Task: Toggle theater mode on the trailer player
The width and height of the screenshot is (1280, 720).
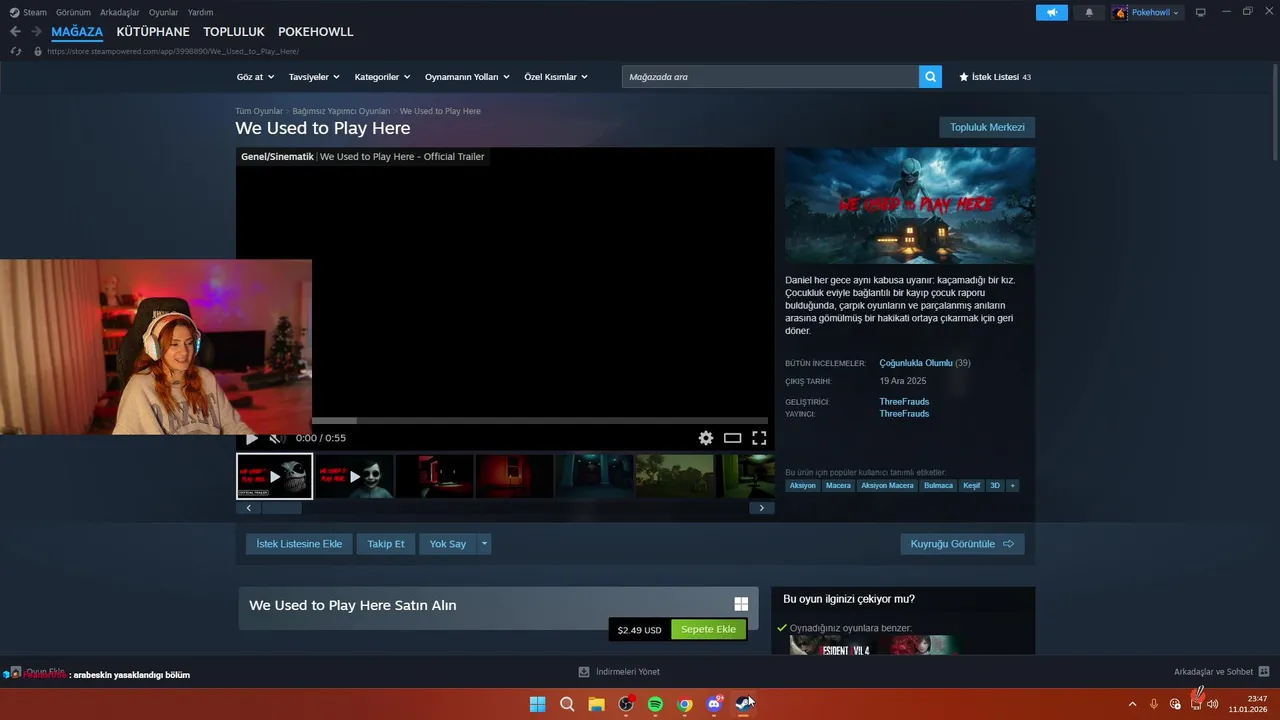Action: [732, 438]
